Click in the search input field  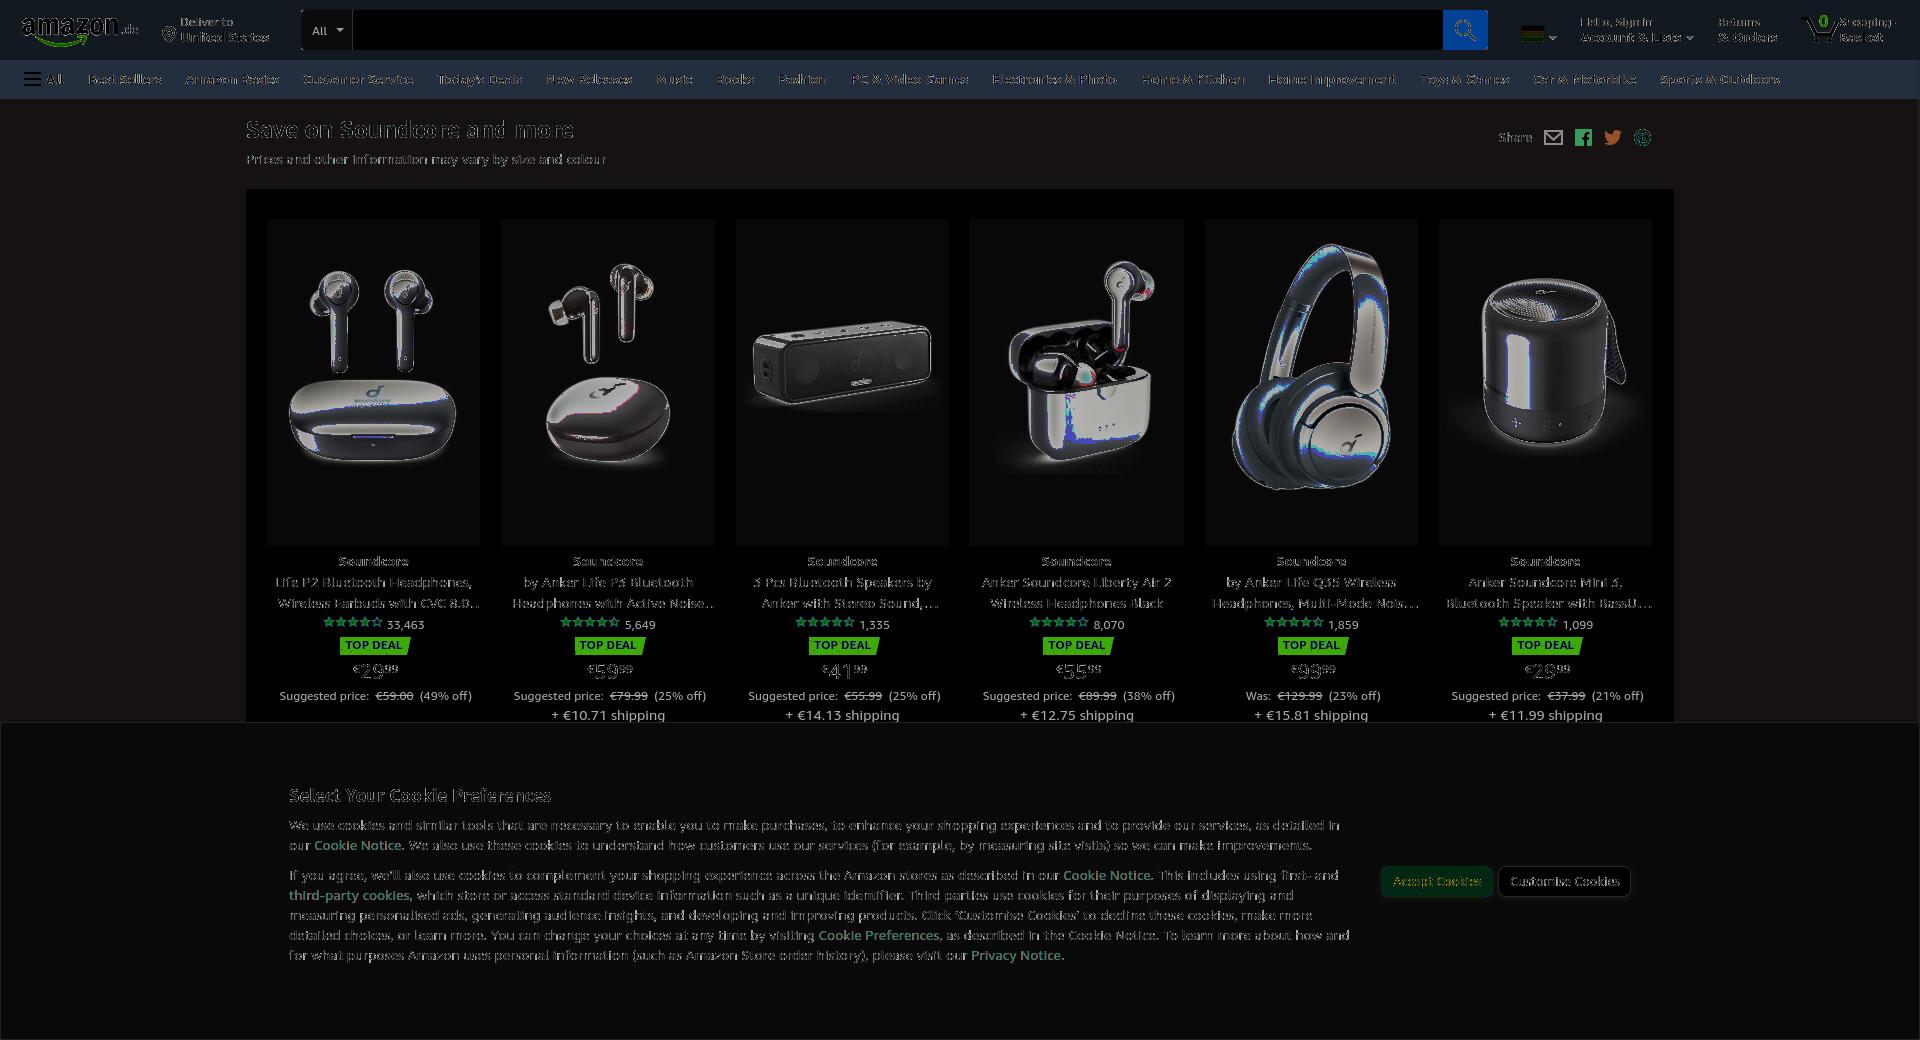click(x=898, y=30)
